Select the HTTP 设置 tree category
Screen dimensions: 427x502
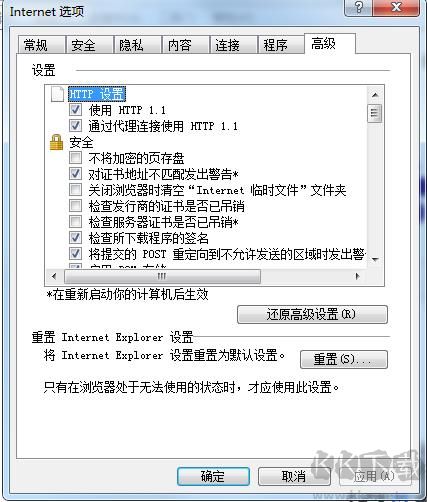(x=97, y=94)
